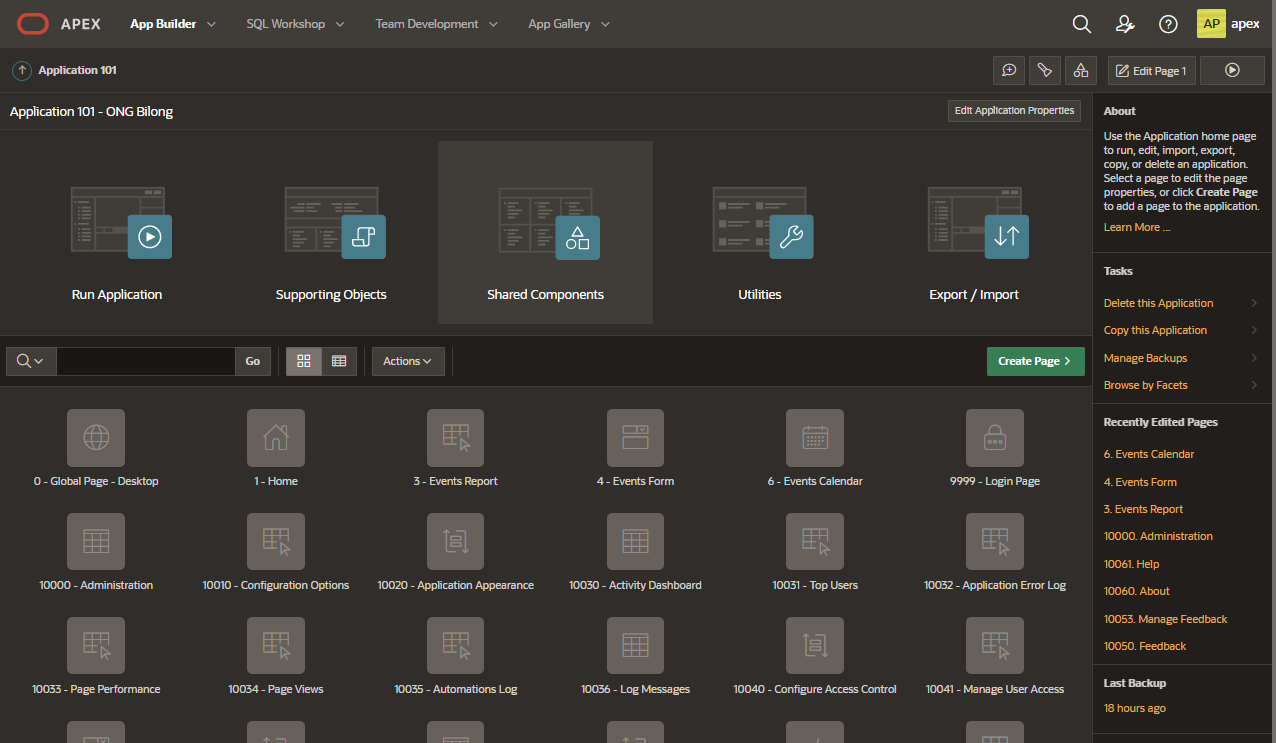Open the Shared Components tile
This screenshot has width=1276, height=743.
546,232
